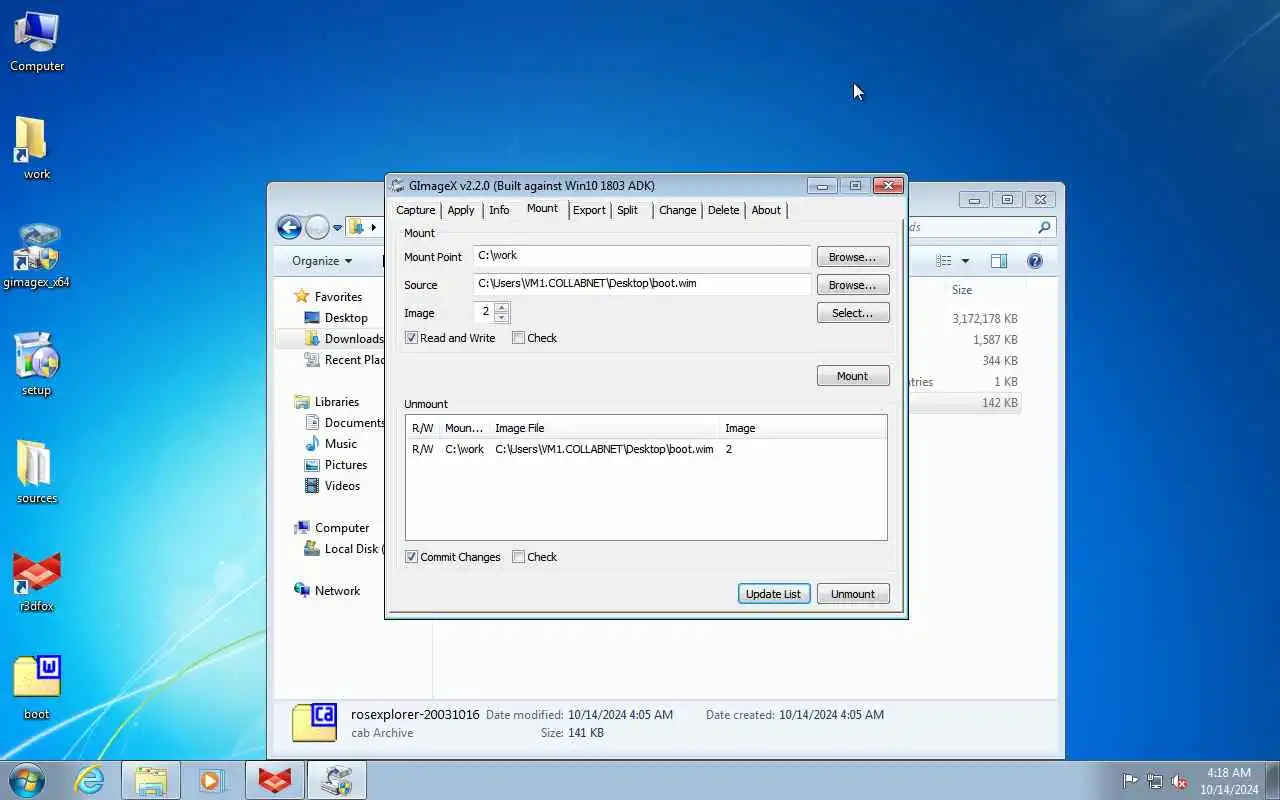
Task: Click the Action Center flag tray icon
Action: [x=1130, y=781]
